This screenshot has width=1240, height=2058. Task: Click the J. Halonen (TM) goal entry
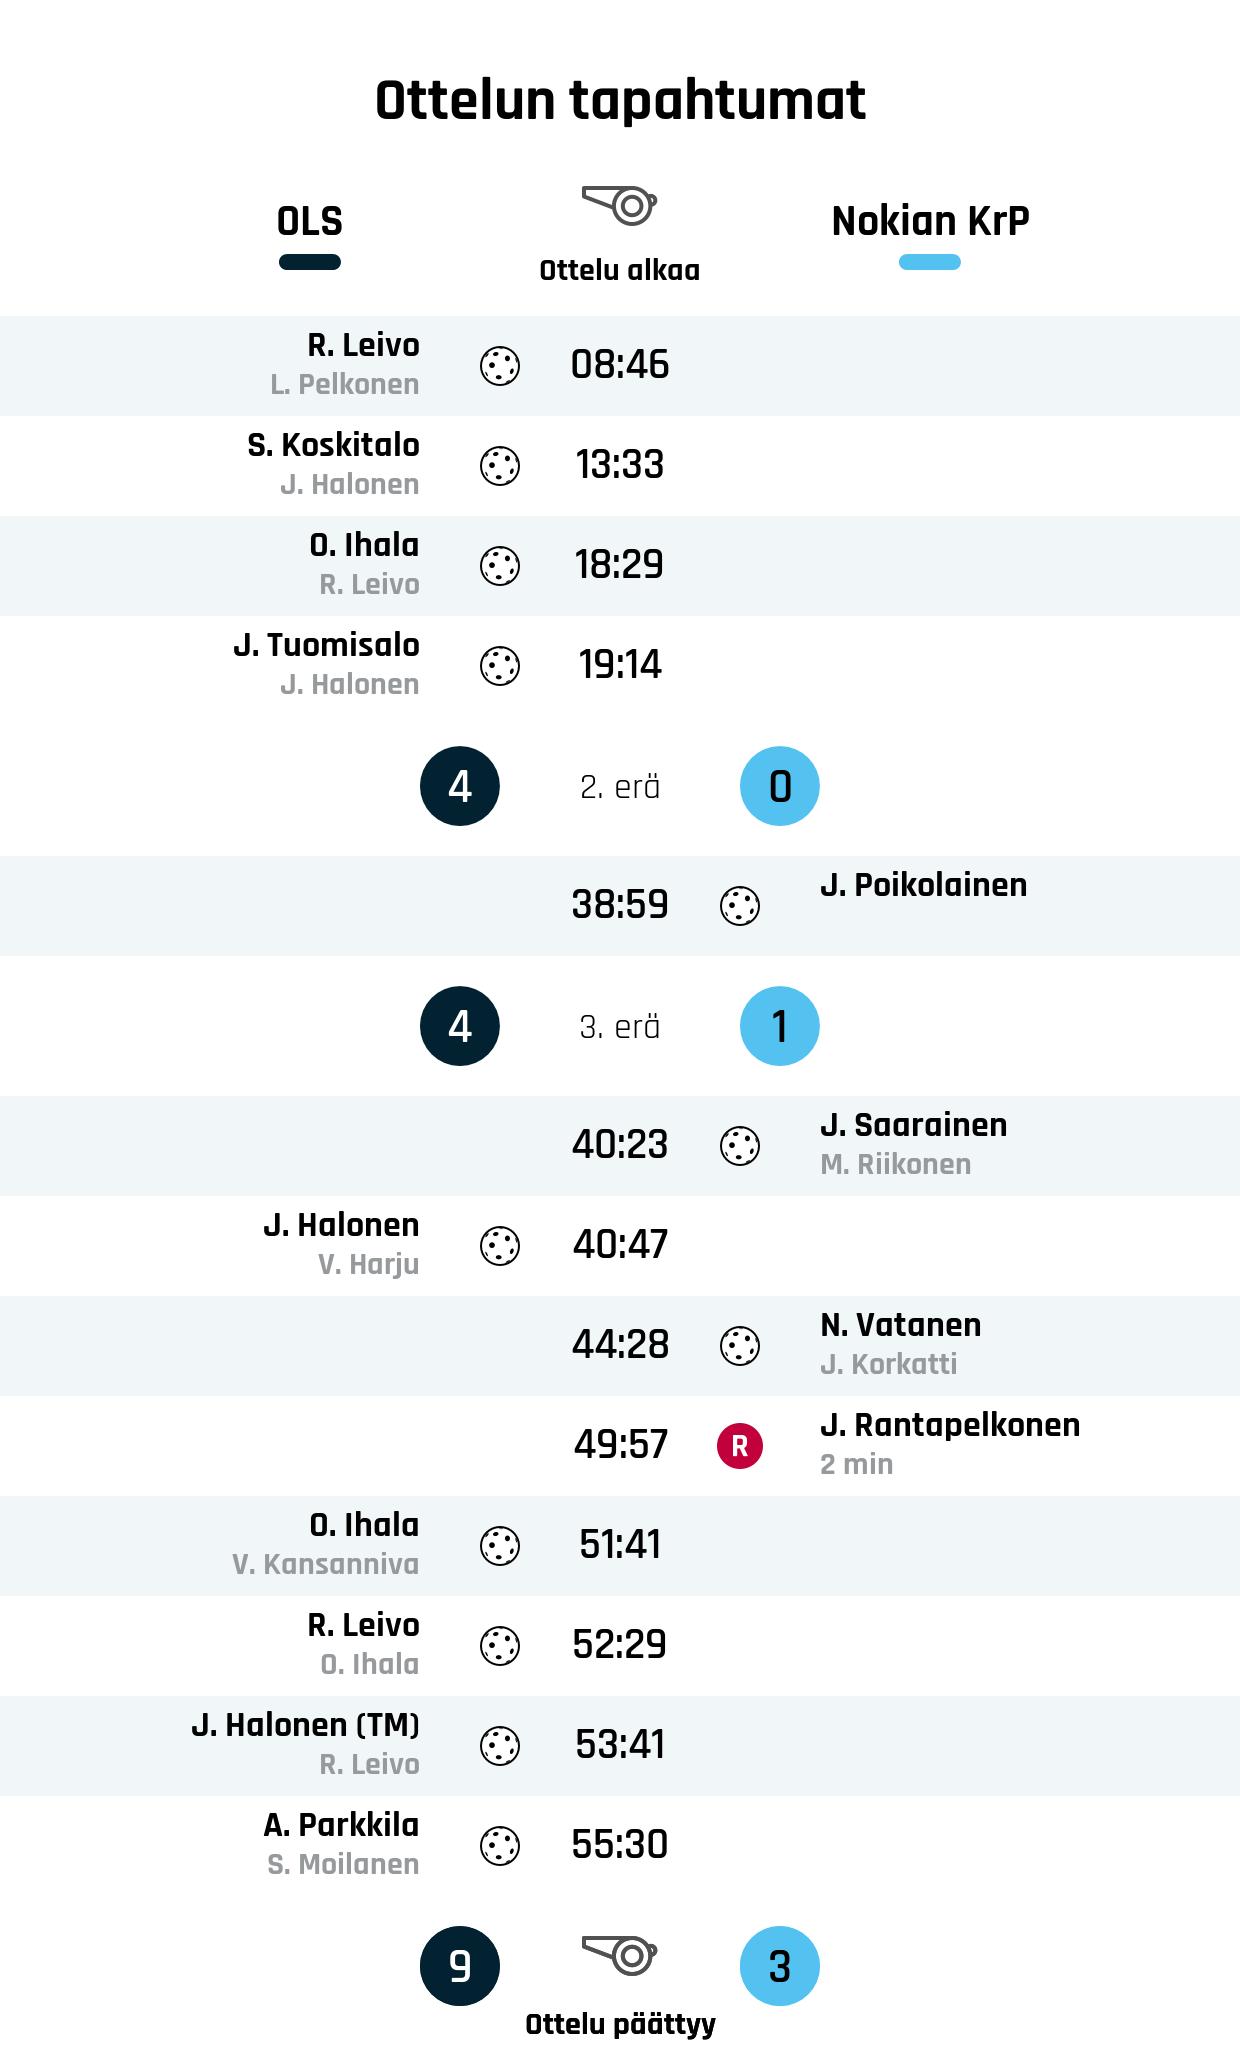click(306, 1725)
